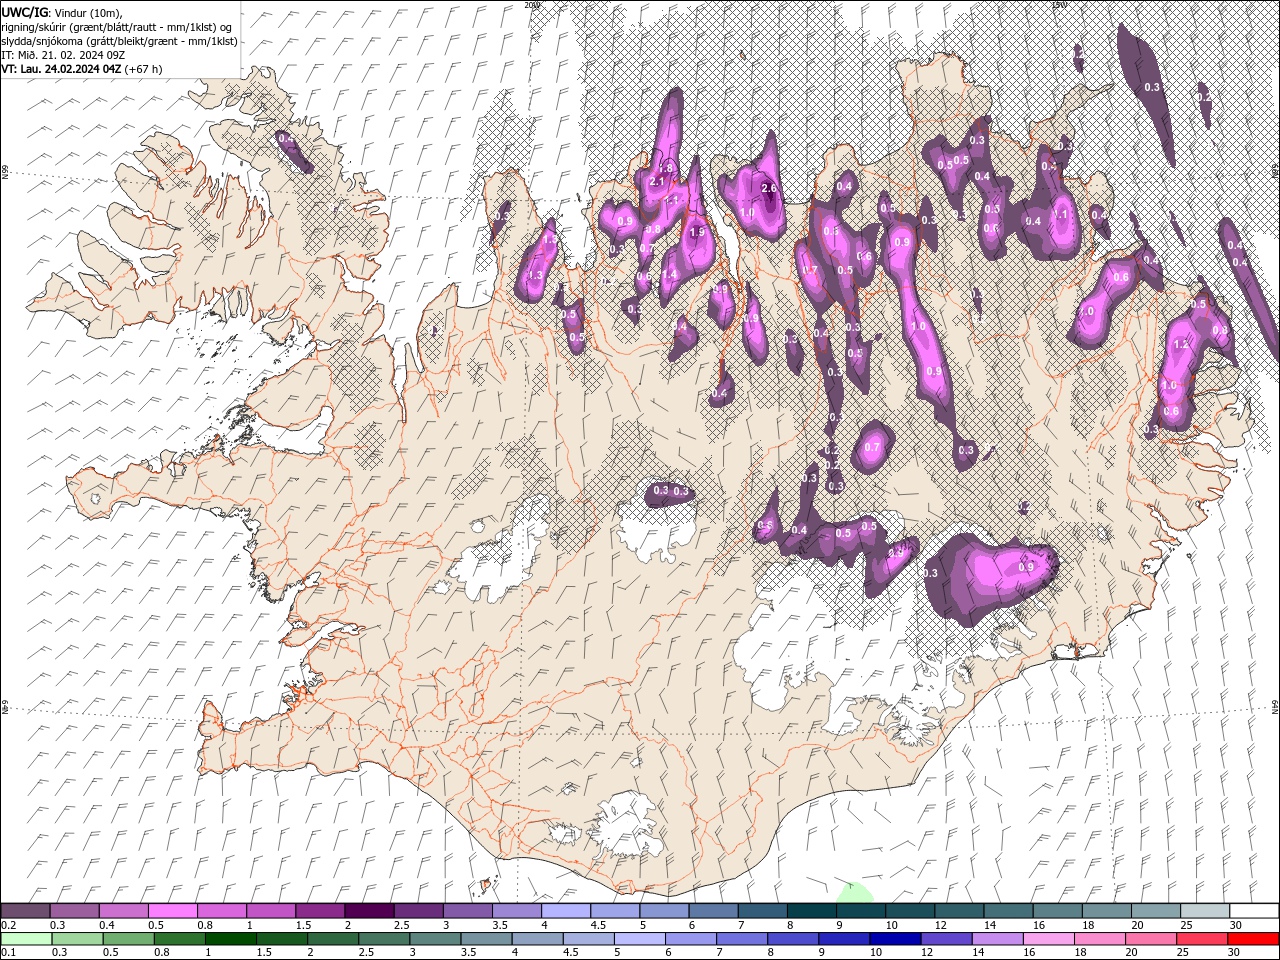Click the rain-scale swatch between 20 and 25
The height and width of the screenshot is (960, 1280).
click(x=1150, y=939)
